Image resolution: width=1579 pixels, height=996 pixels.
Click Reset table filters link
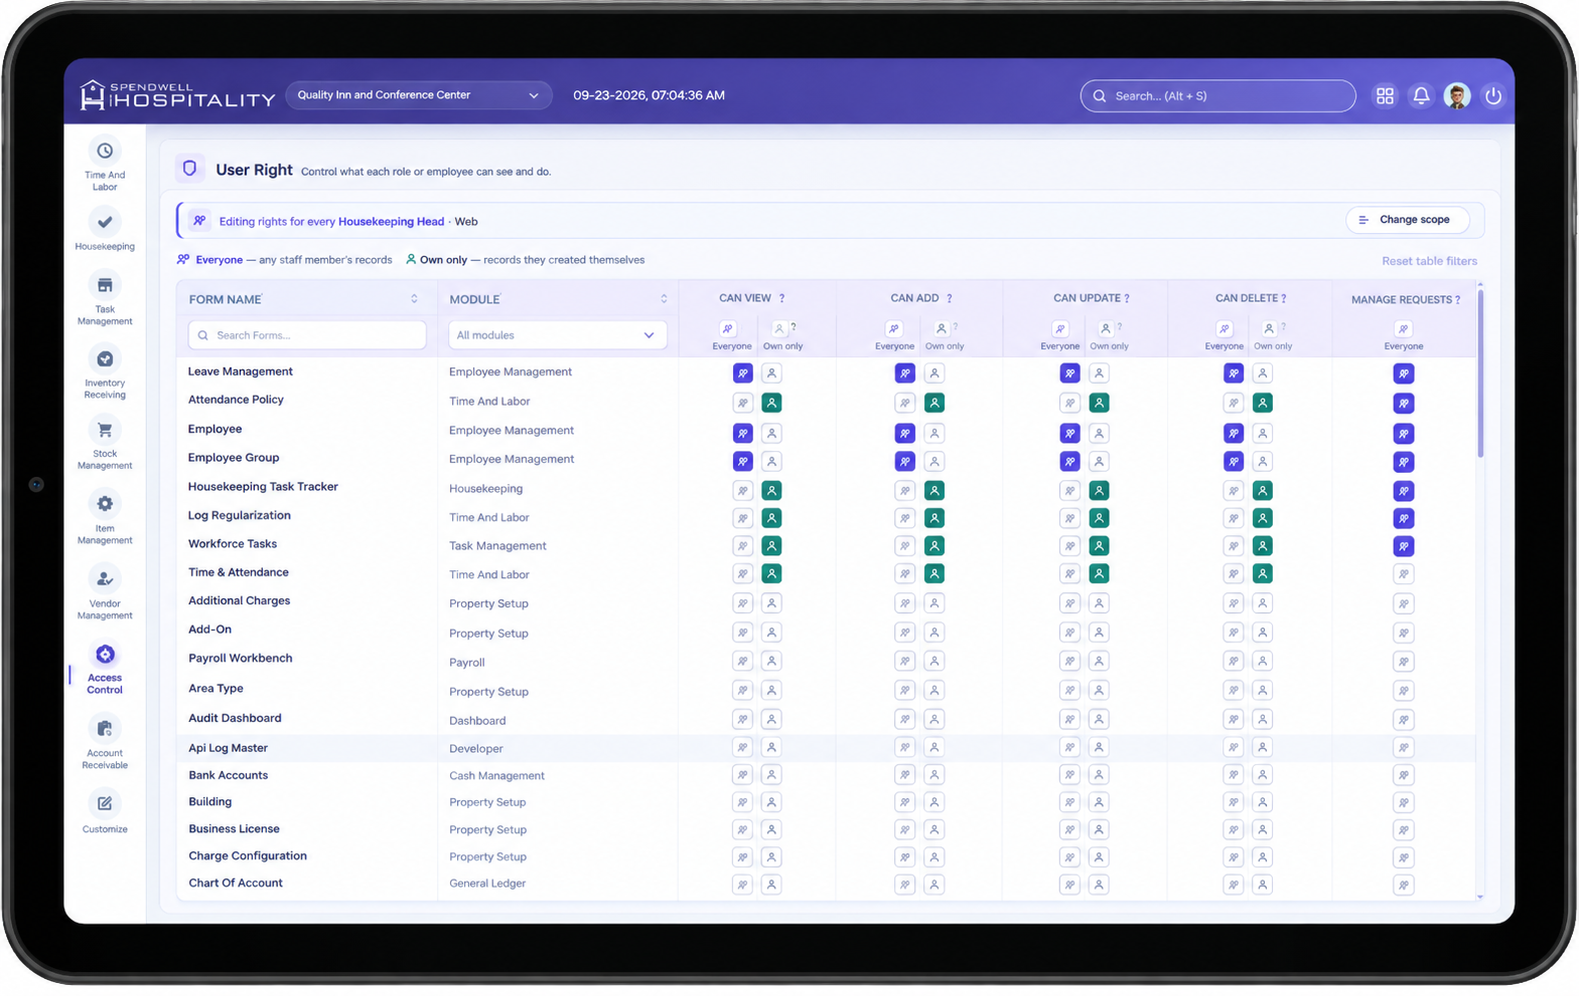[1429, 261]
